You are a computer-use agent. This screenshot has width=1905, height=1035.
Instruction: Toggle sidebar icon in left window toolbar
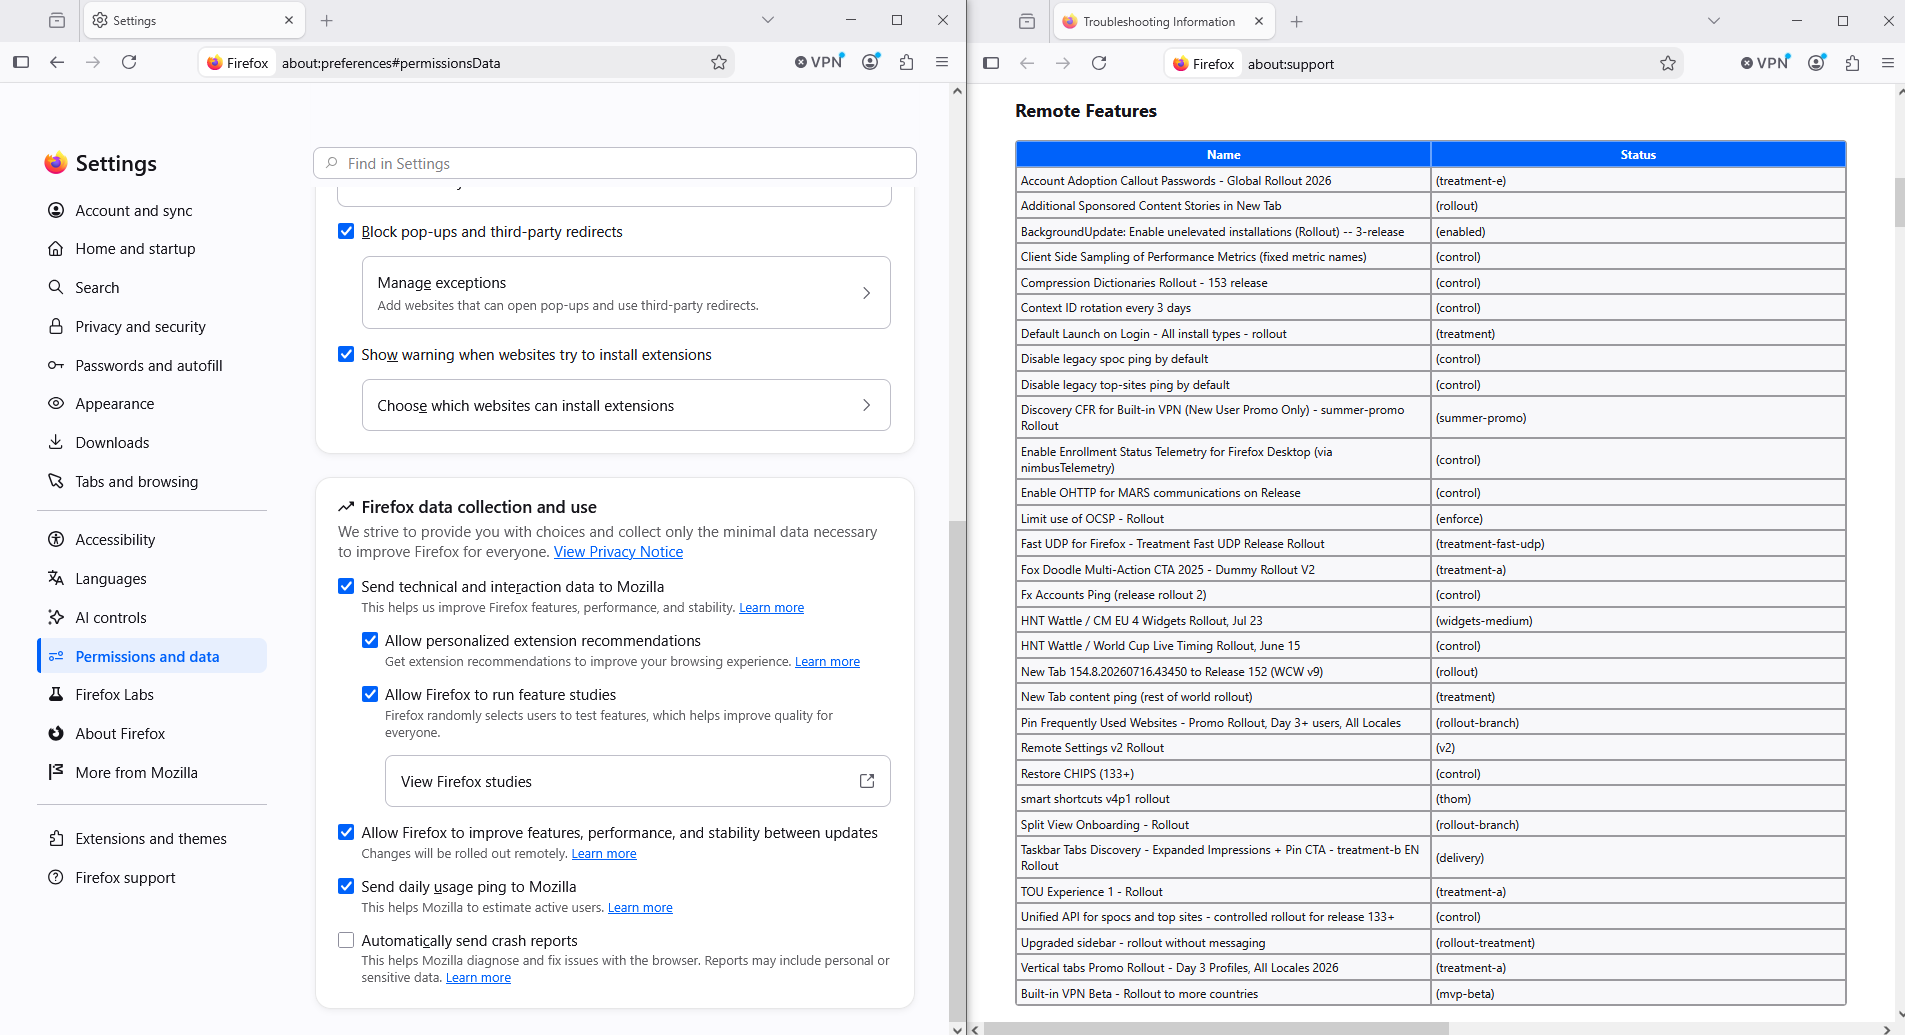point(21,62)
